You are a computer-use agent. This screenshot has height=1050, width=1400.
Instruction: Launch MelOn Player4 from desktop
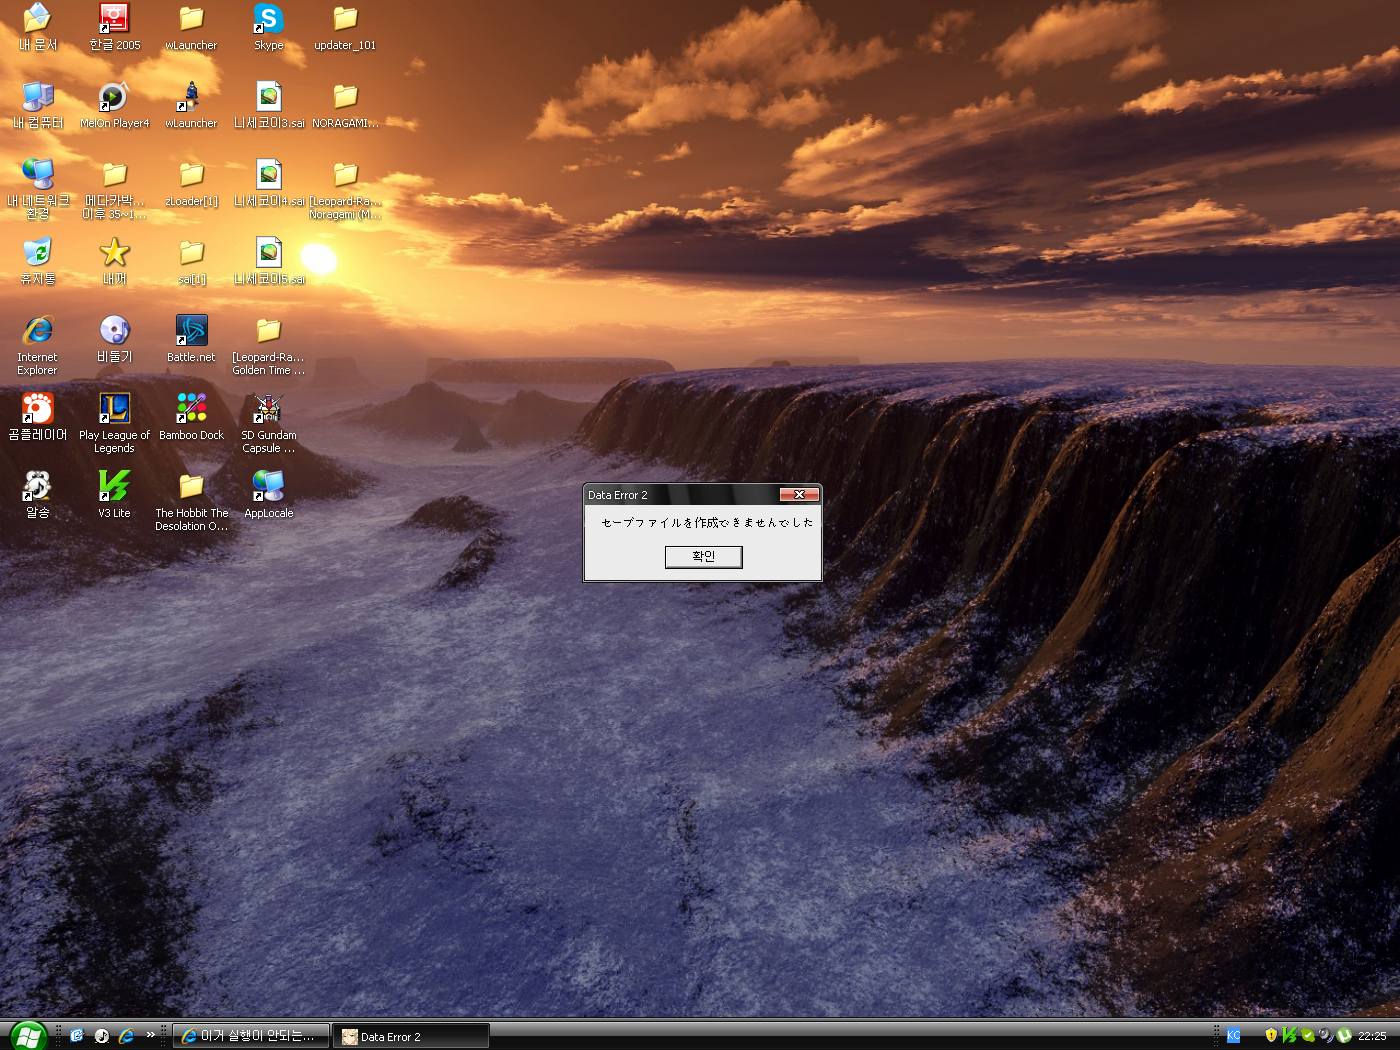pos(114,97)
